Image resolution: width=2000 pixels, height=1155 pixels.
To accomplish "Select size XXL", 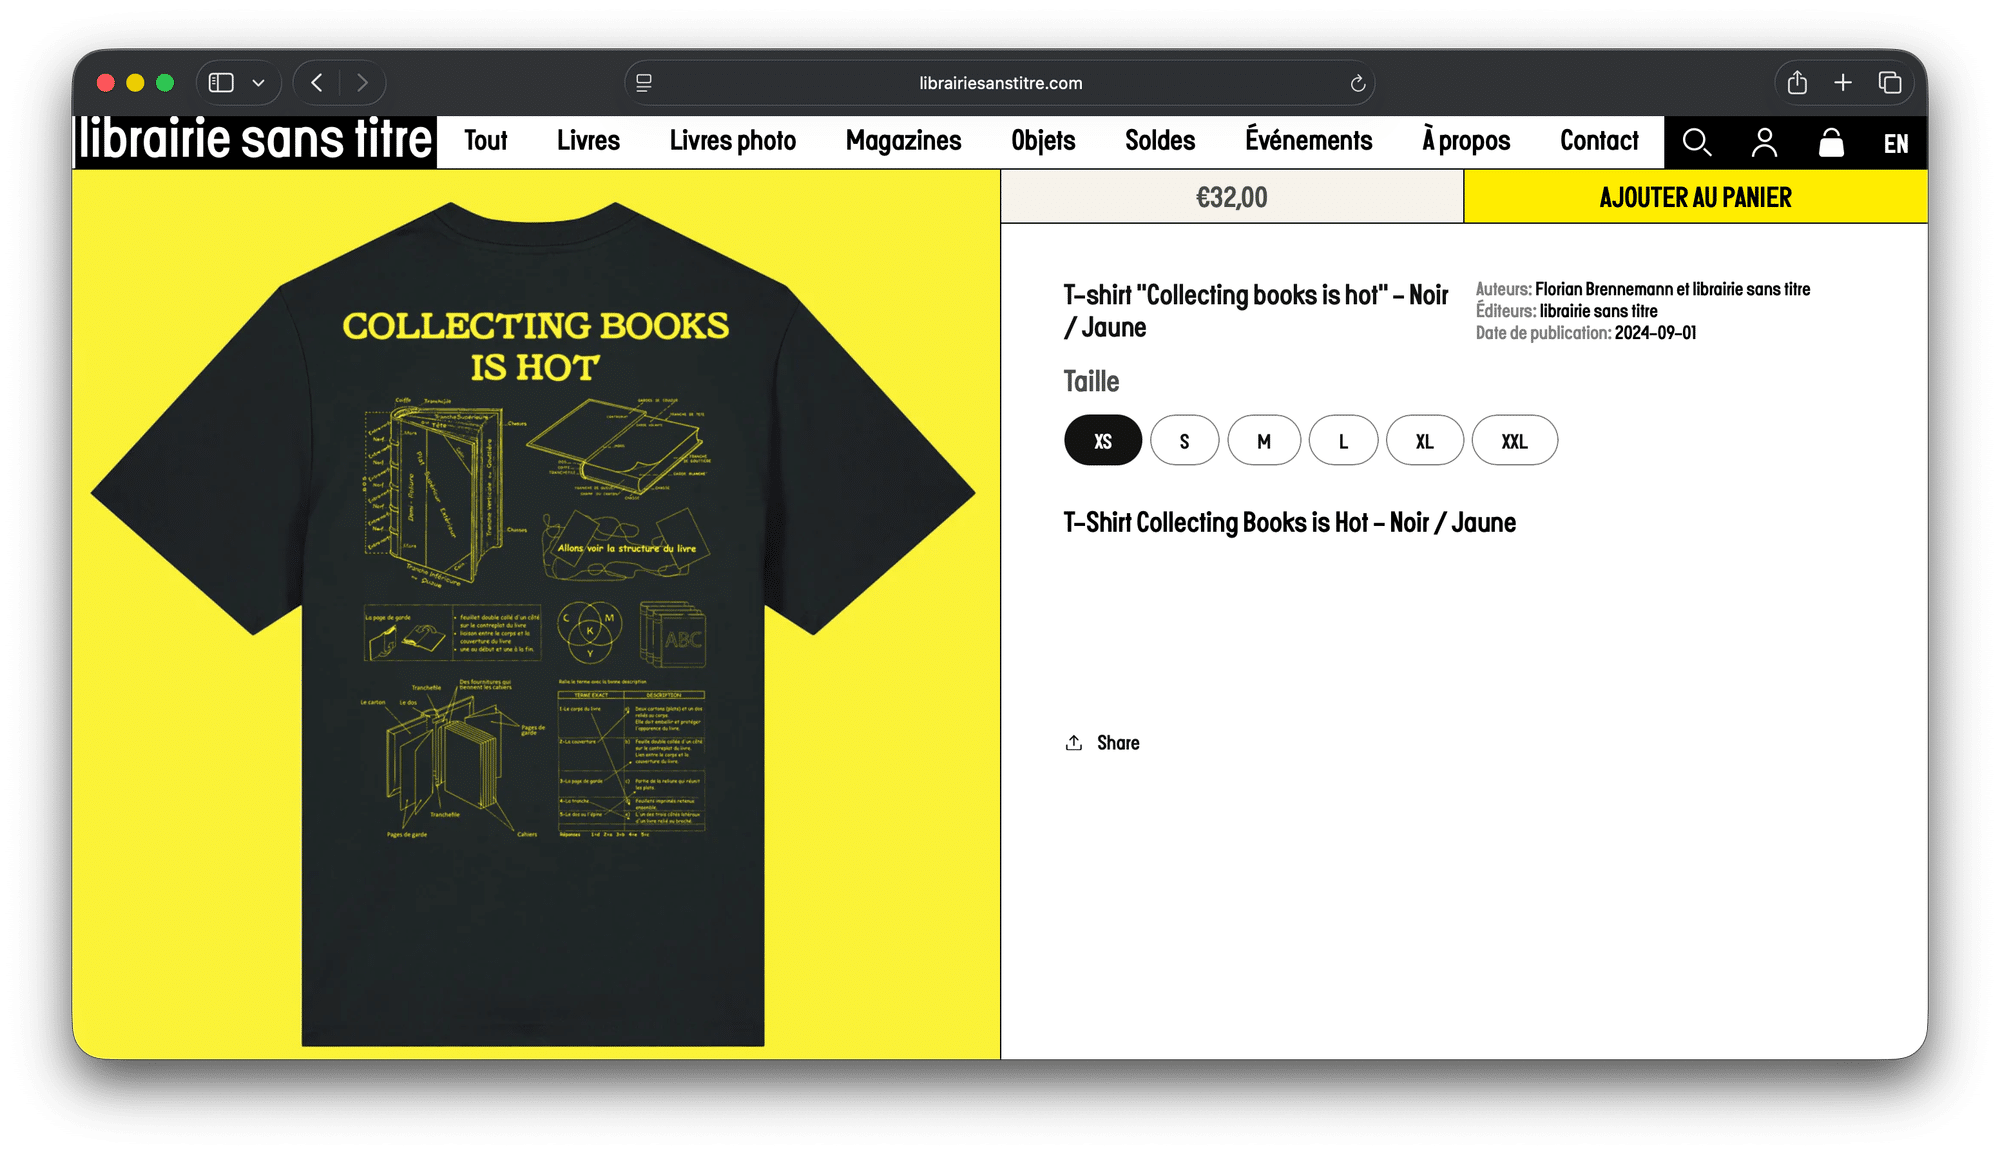I will point(1515,441).
